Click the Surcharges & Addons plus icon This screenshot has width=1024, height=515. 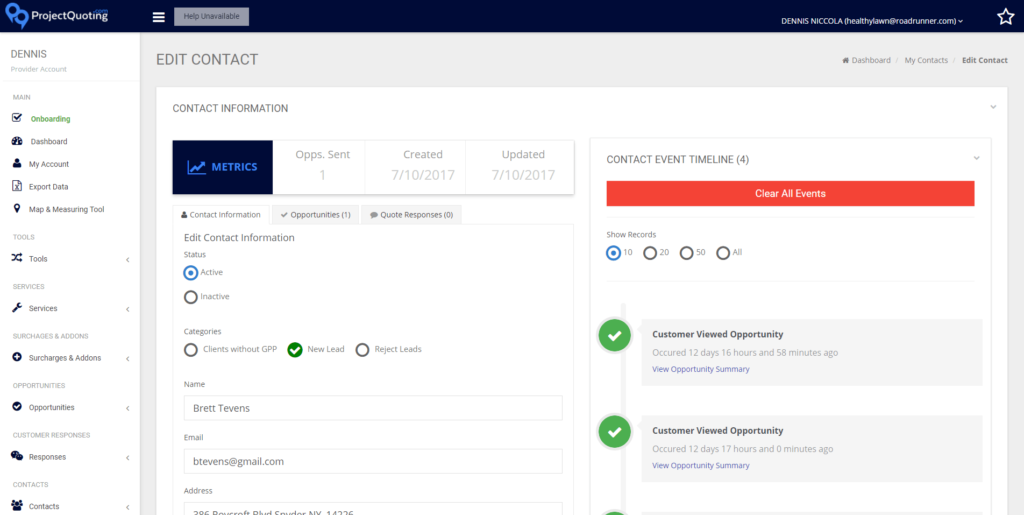[17, 357]
